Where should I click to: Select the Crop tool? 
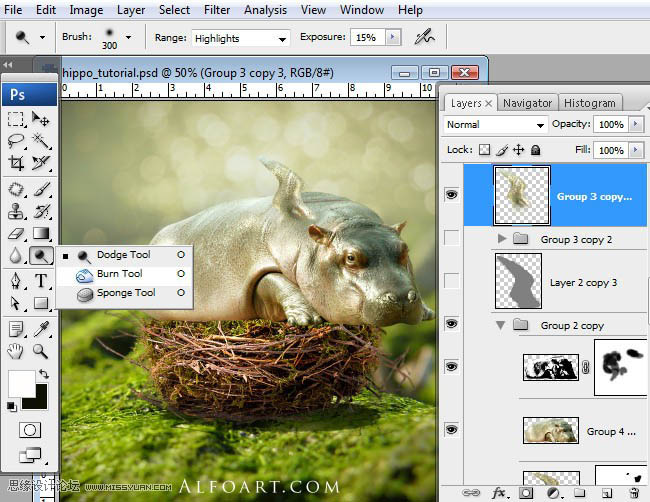16,162
